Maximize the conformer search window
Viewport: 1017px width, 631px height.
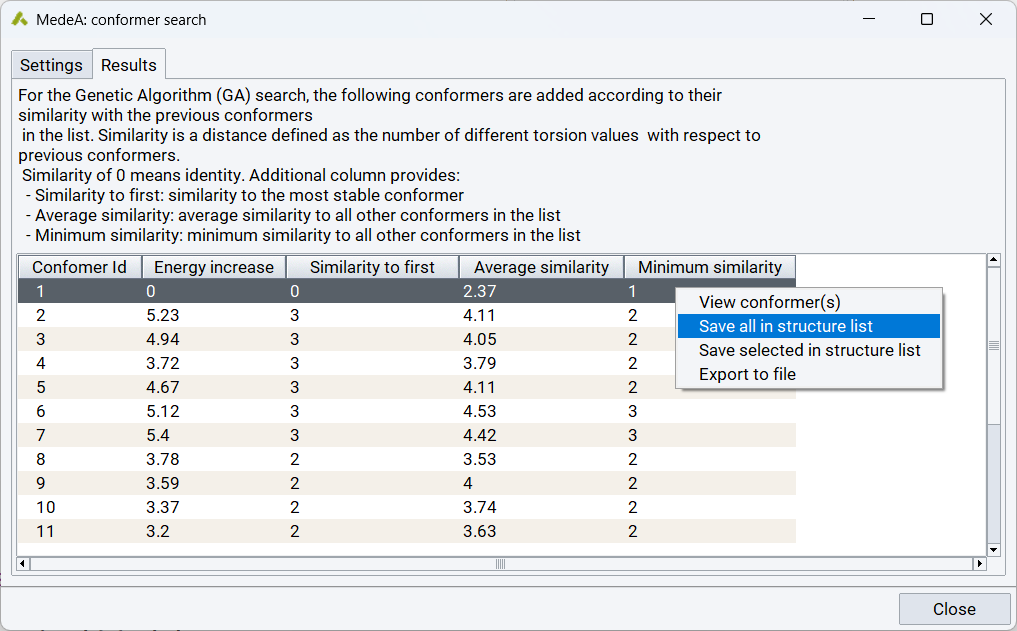tap(927, 19)
